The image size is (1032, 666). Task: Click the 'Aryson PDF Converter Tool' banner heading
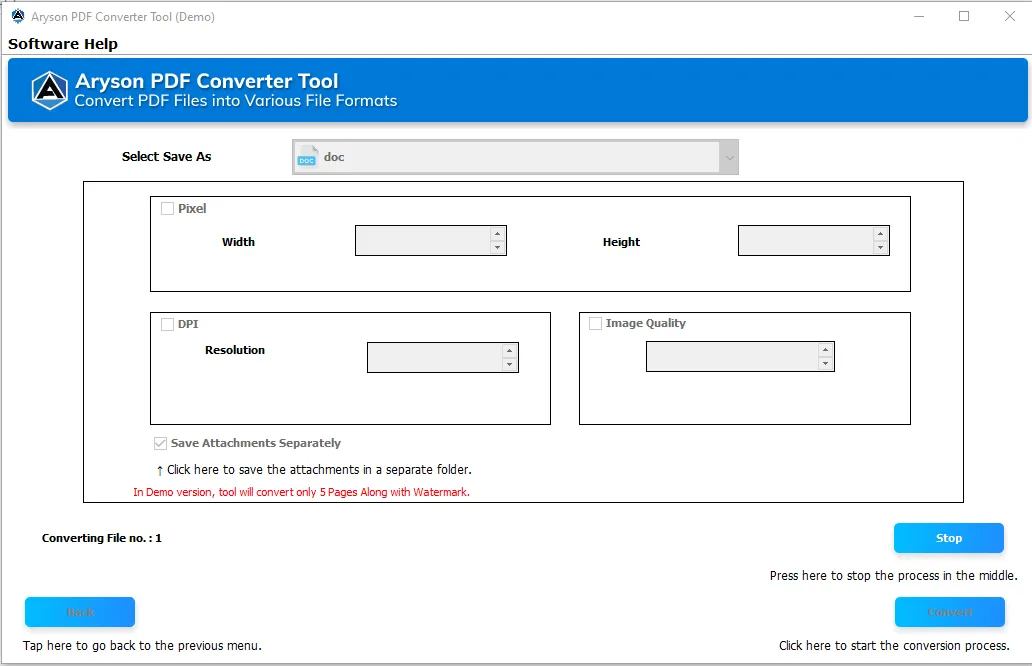207,80
